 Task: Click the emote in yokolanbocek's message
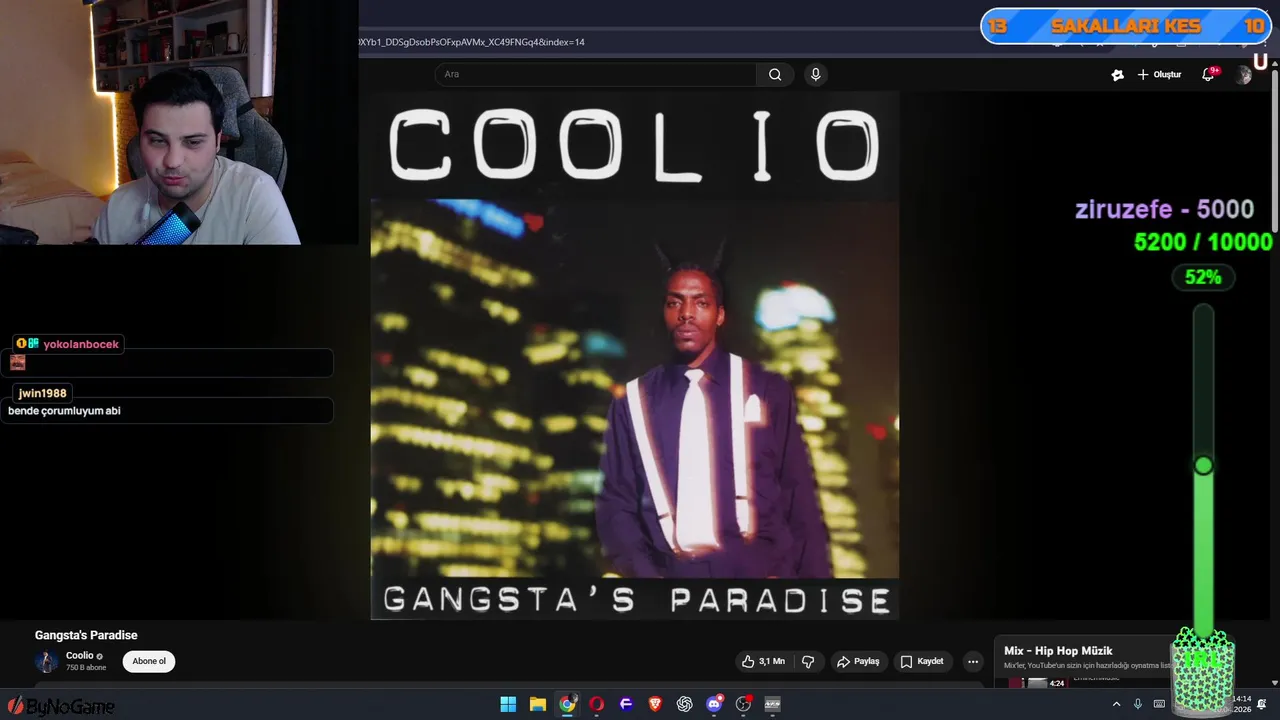click(17, 362)
